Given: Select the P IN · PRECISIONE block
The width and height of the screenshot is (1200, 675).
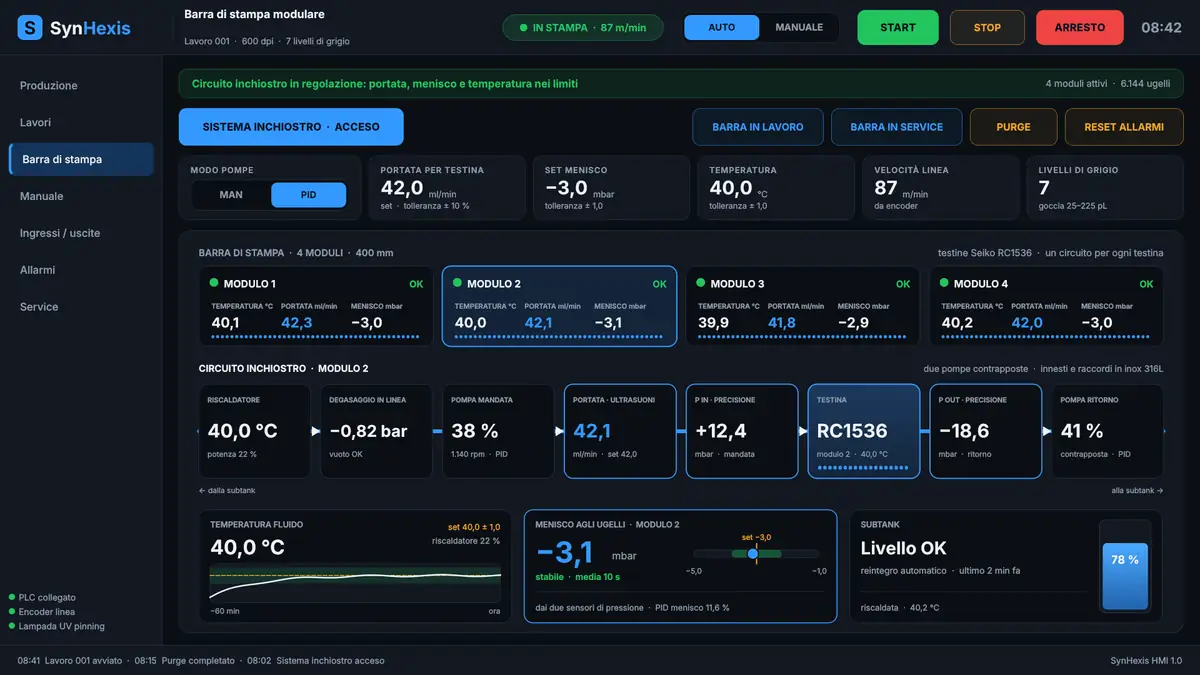Looking at the screenshot, I should (742, 431).
